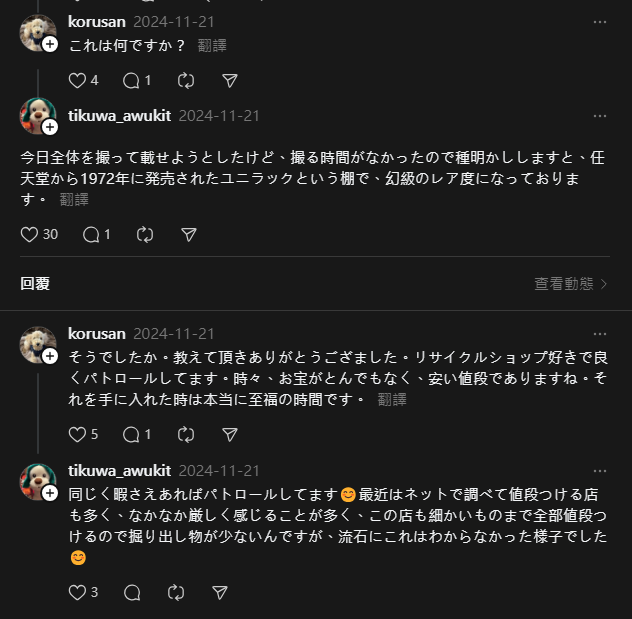Open more options on tikuwa_awukit's first post
Screen dimensions: 632x619
tap(599, 116)
